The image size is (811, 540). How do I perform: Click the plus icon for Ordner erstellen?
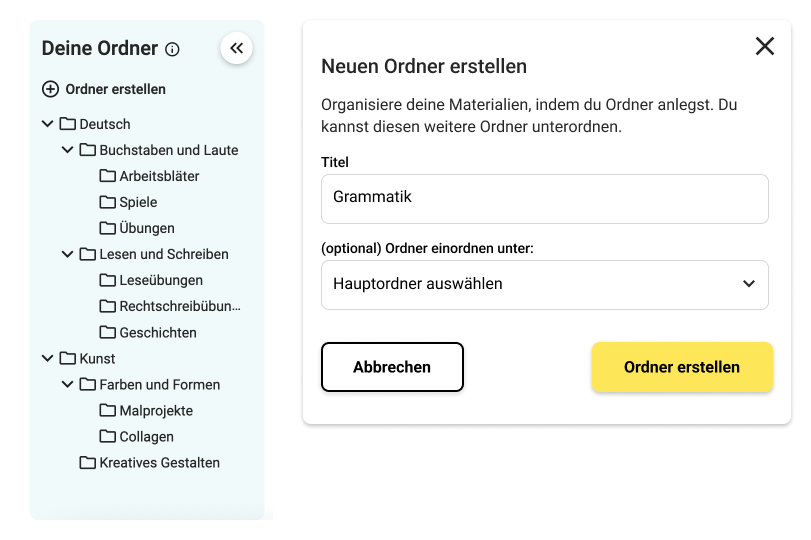coord(50,89)
